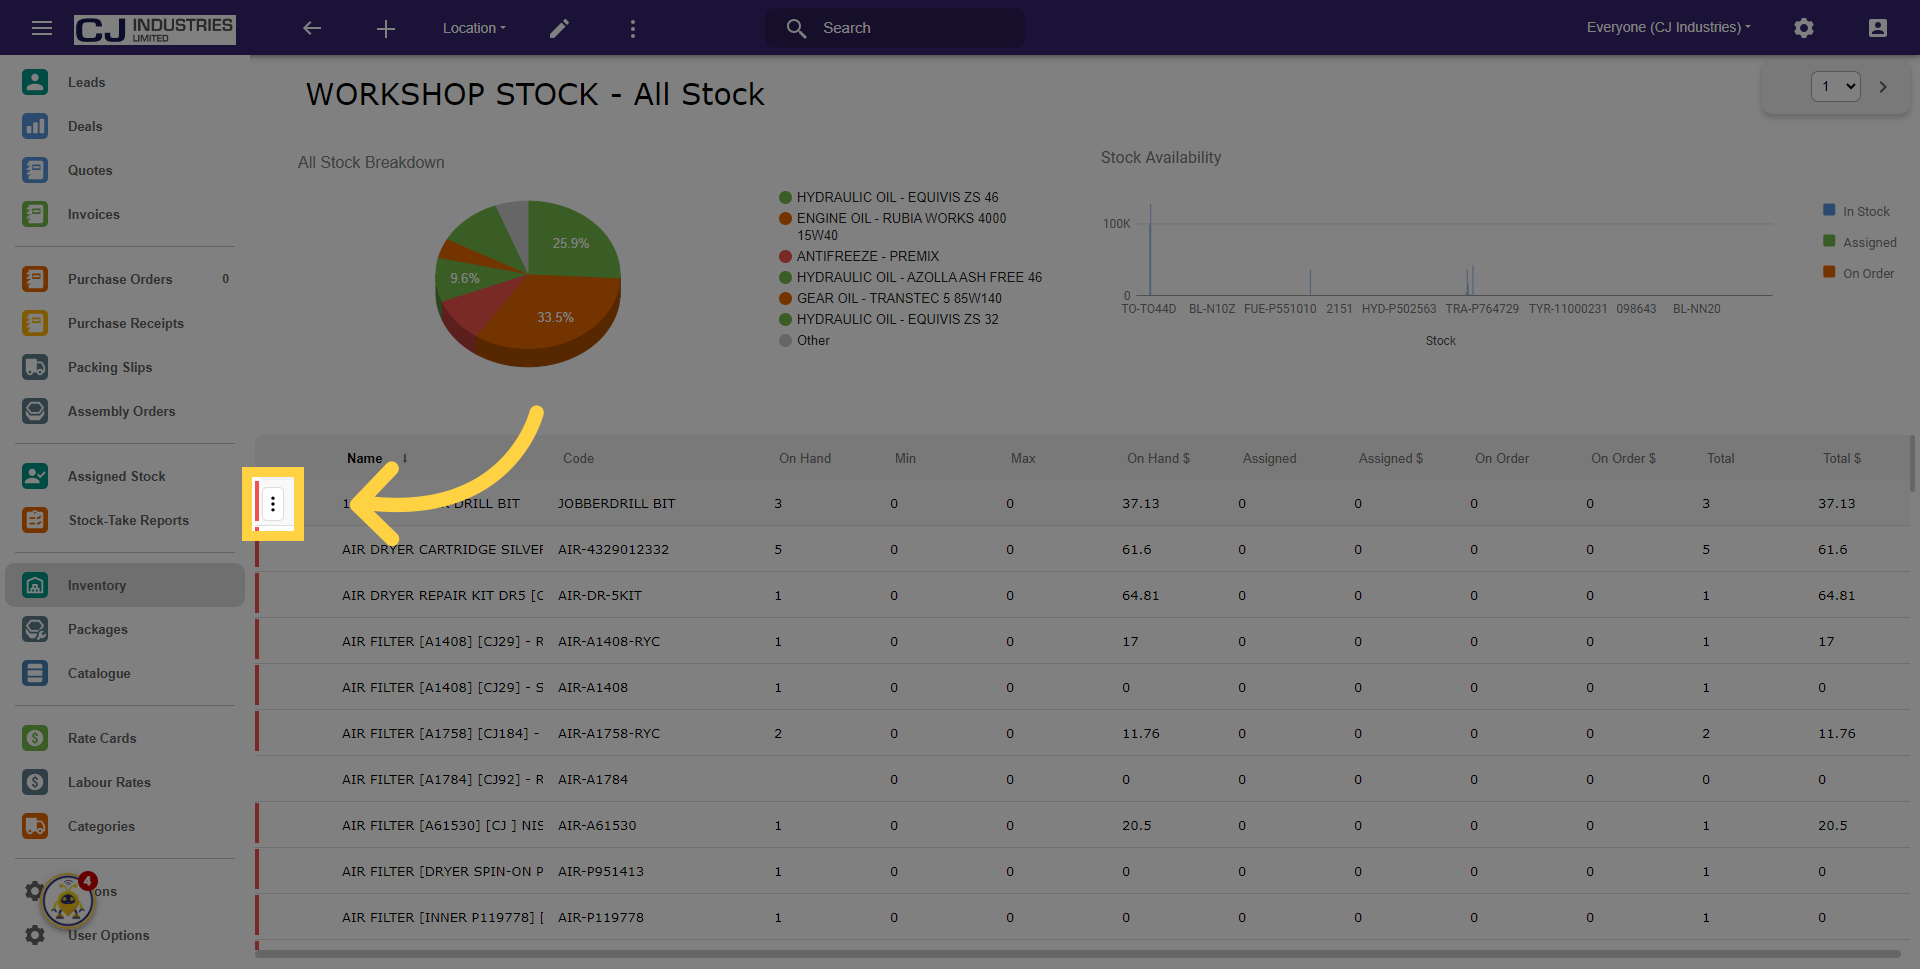This screenshot has height=969, width=1920.
Task: Open the page number selector dropdown
Action: (x=1836, y=86)
